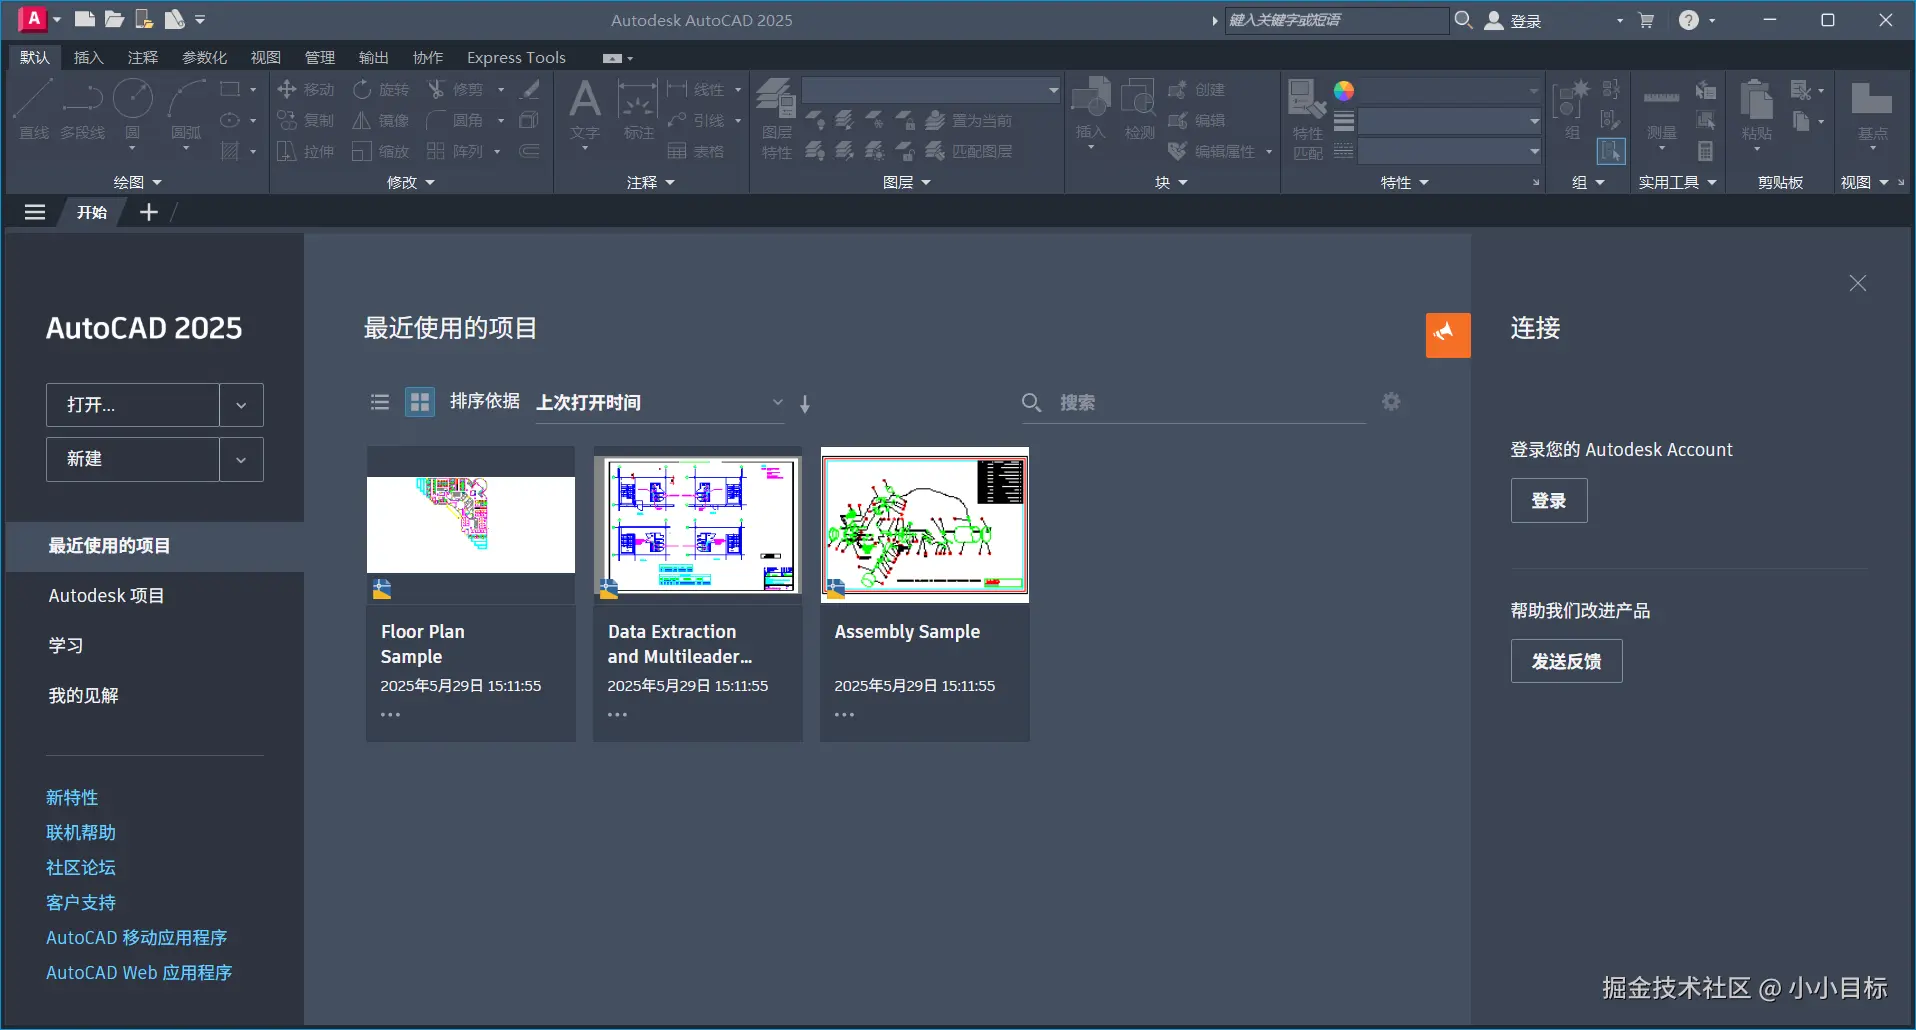Switch to the 管理 ribbon tab

[x=320, y=57]
